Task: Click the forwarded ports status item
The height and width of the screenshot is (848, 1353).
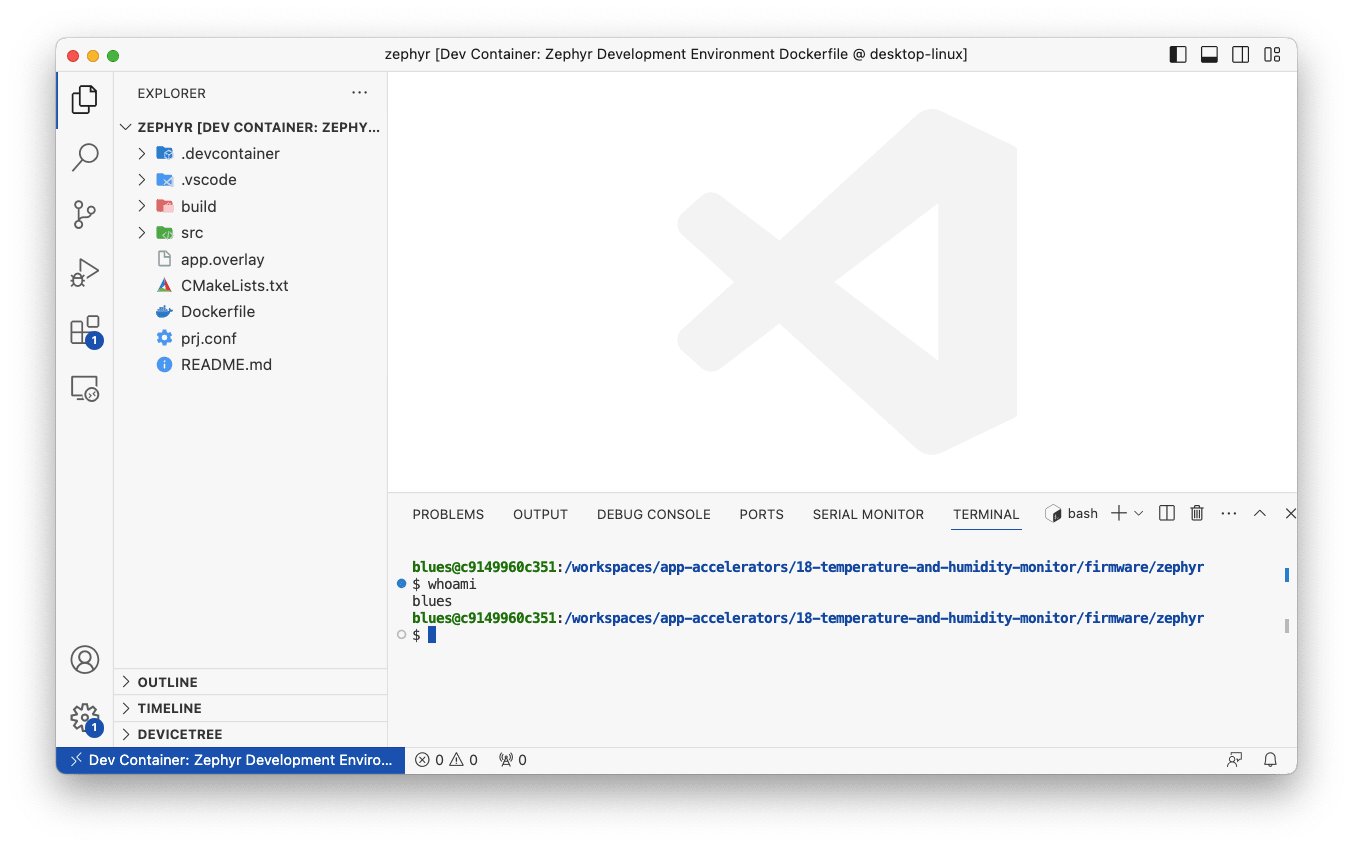Action: click(x=512, y=760)
